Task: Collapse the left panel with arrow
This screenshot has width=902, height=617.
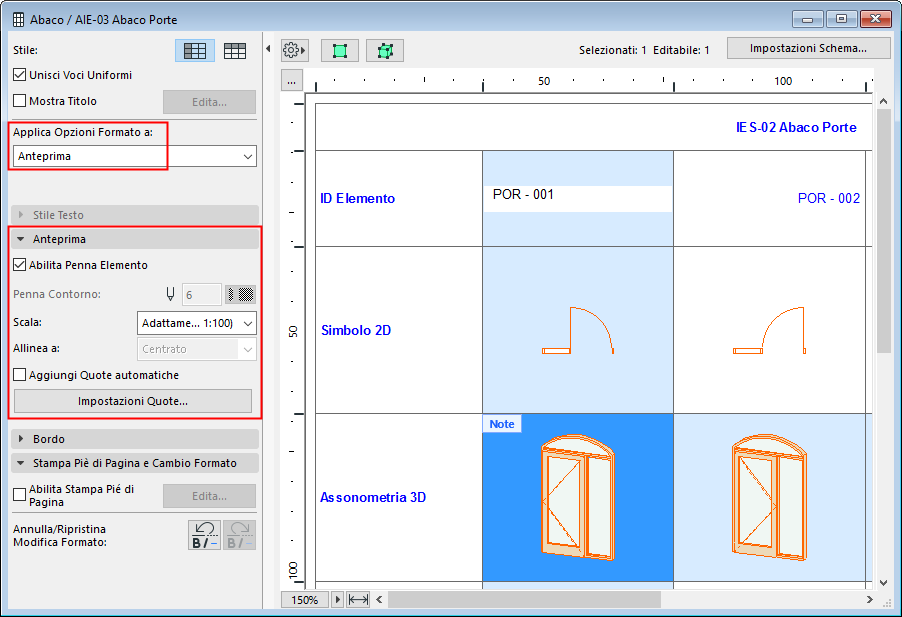Action: pos(268,49)
